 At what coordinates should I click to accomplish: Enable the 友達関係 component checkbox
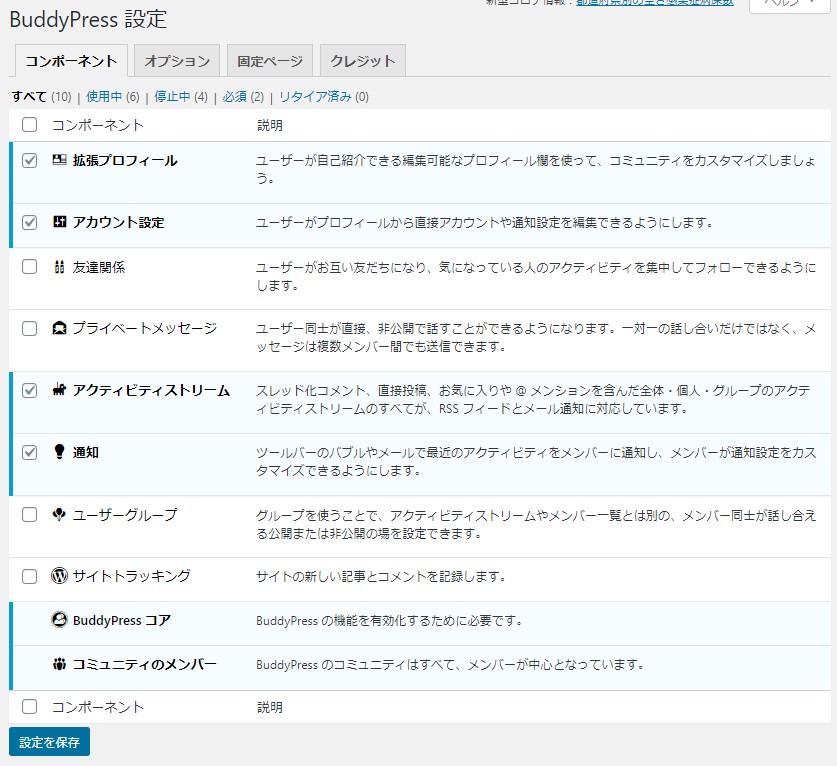(28, 267)
